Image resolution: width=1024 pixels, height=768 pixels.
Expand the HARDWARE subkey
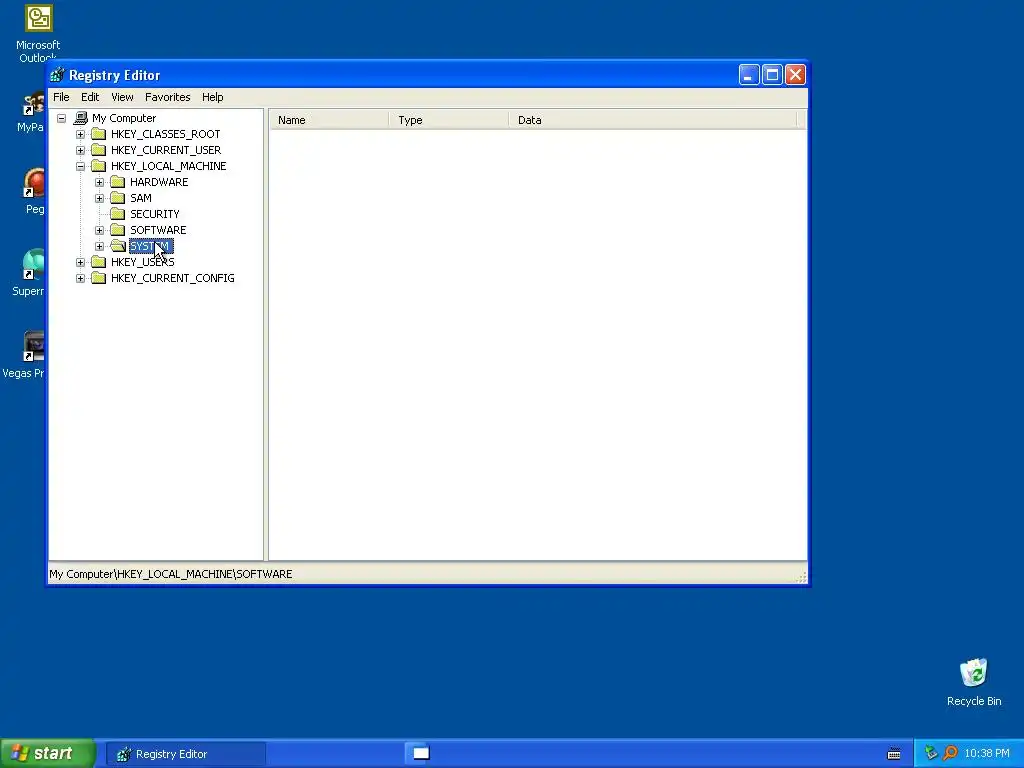(x=99, y=182)
